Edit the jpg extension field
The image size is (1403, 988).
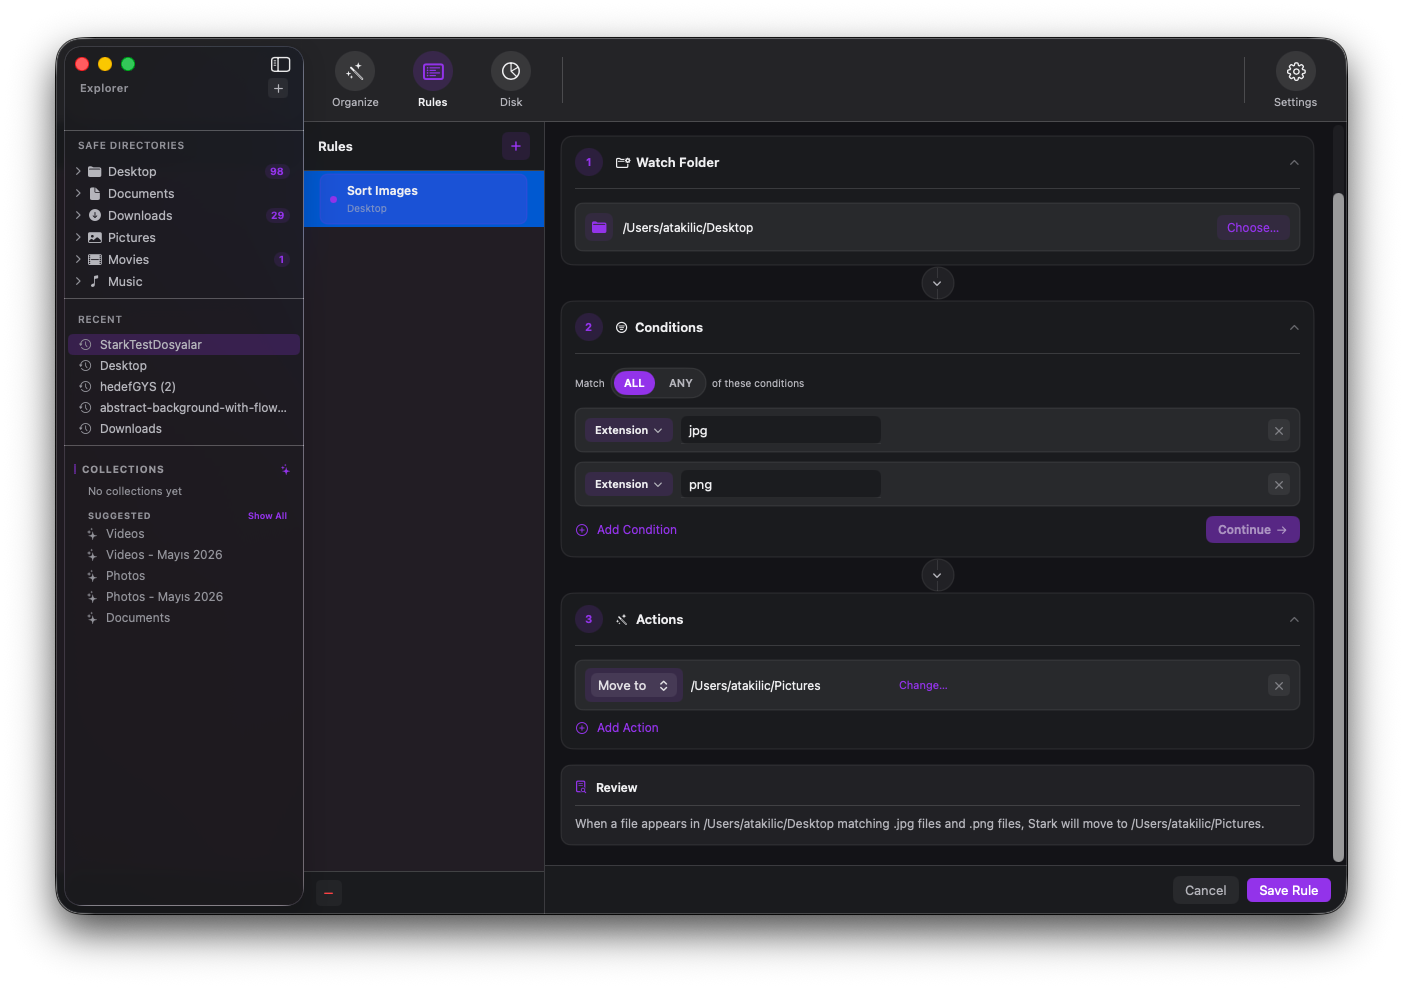pos(781,430)
